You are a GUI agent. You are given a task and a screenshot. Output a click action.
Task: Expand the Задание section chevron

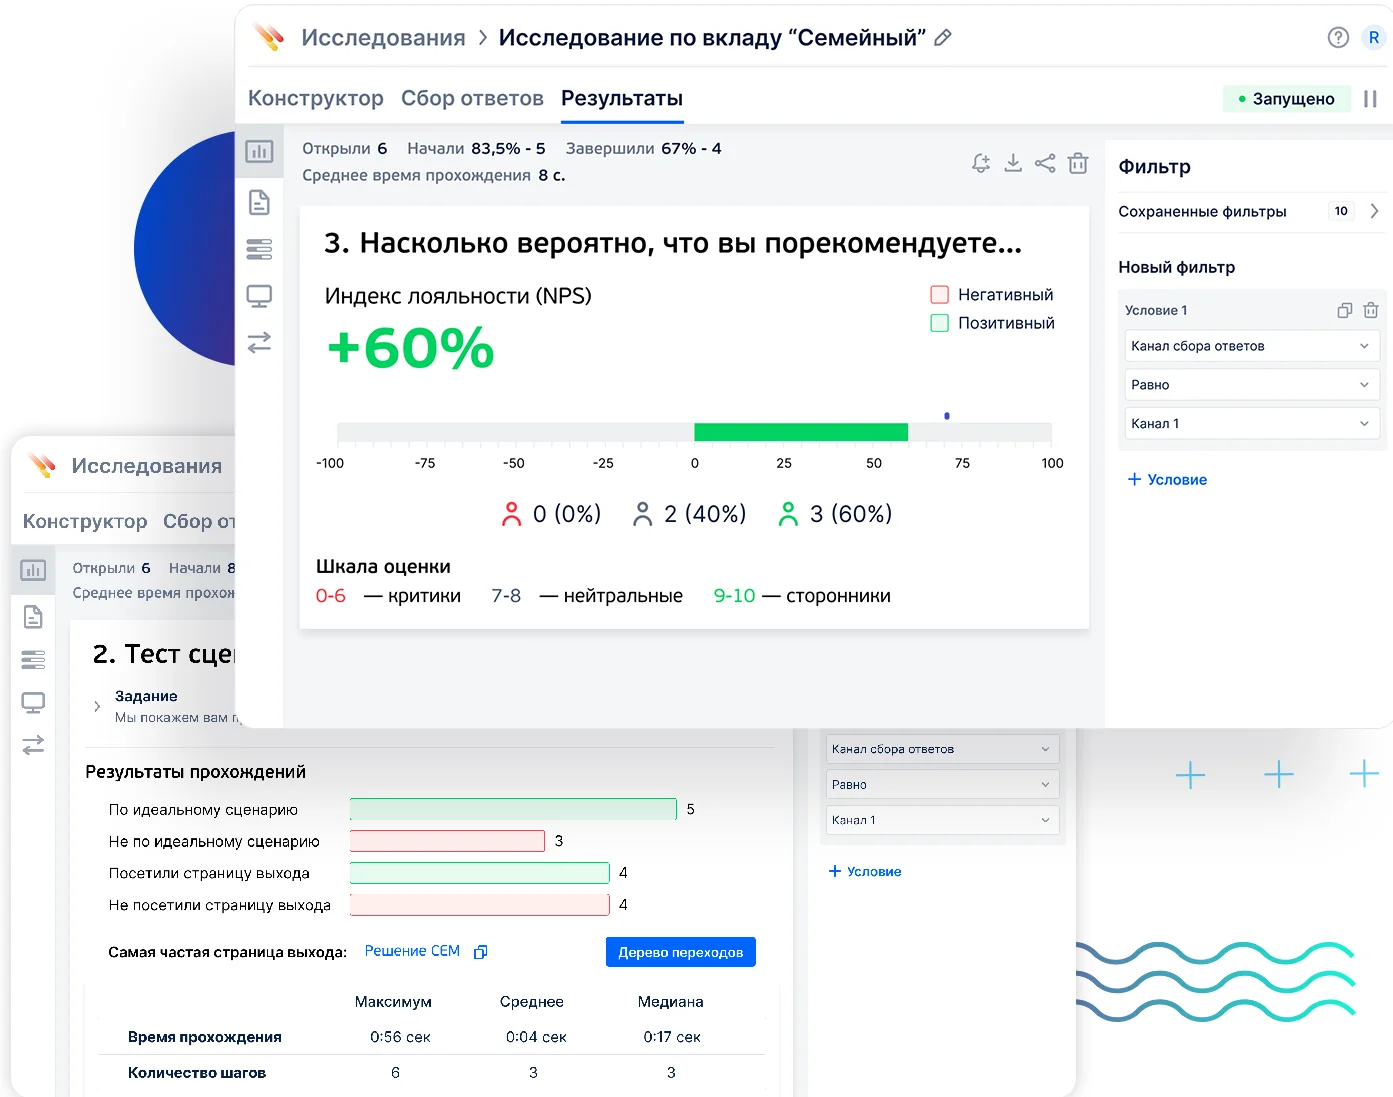coord(97,706)
